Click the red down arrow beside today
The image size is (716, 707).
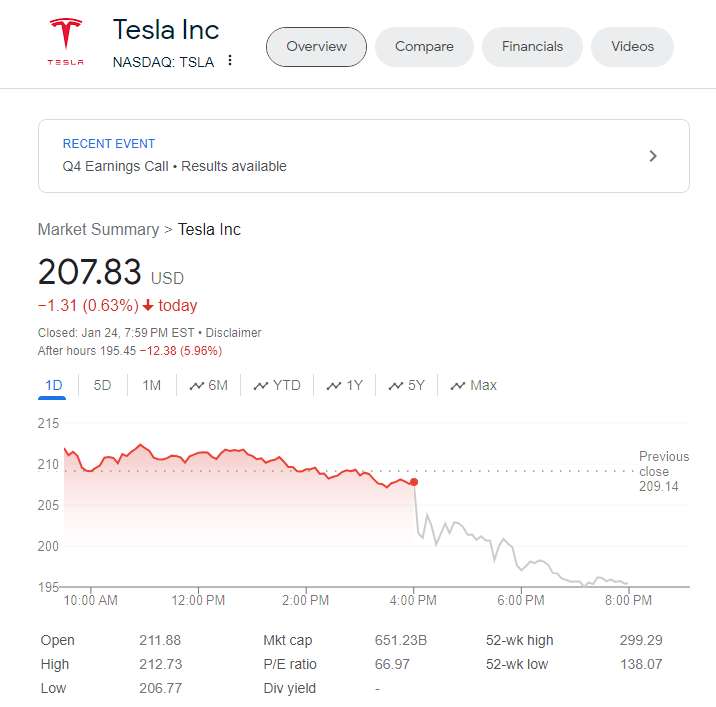(x=147, y=306)
